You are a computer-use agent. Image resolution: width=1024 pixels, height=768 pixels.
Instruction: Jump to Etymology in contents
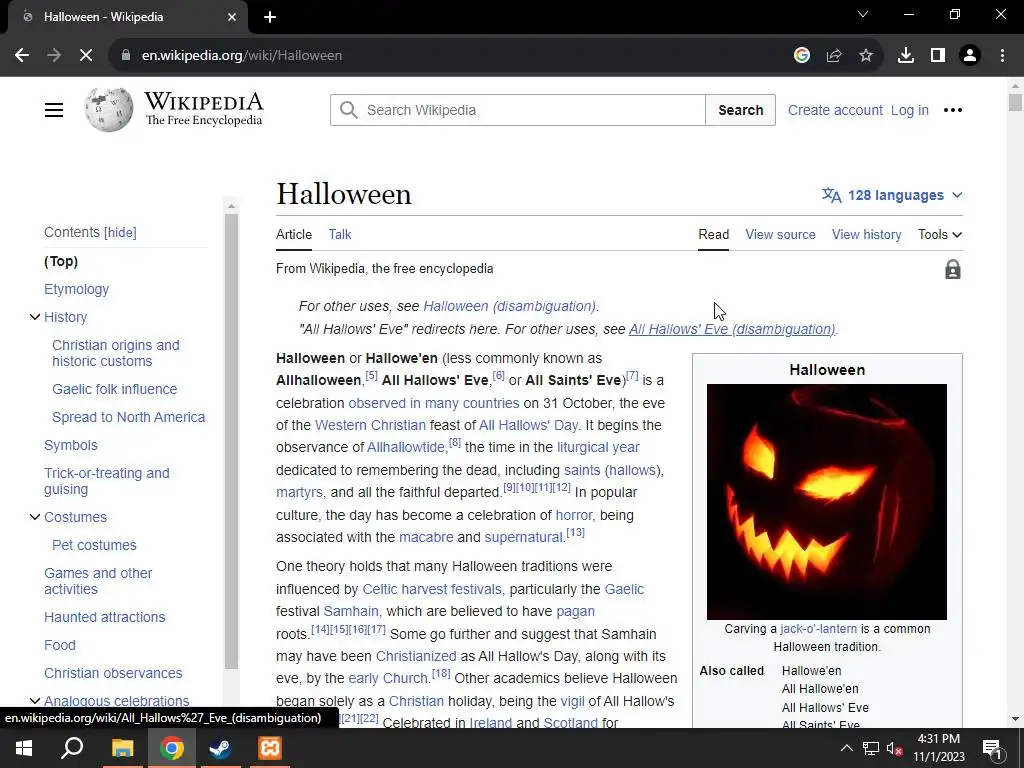76,289
